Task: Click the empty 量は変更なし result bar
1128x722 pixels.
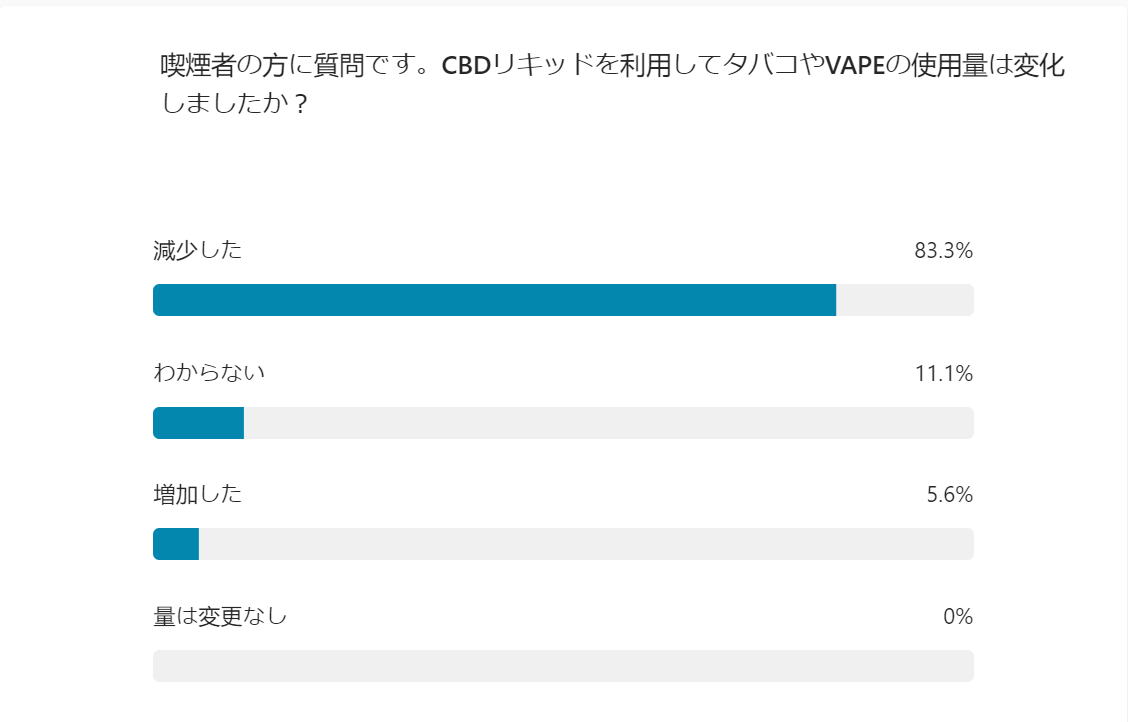Action: pos(563,666)
